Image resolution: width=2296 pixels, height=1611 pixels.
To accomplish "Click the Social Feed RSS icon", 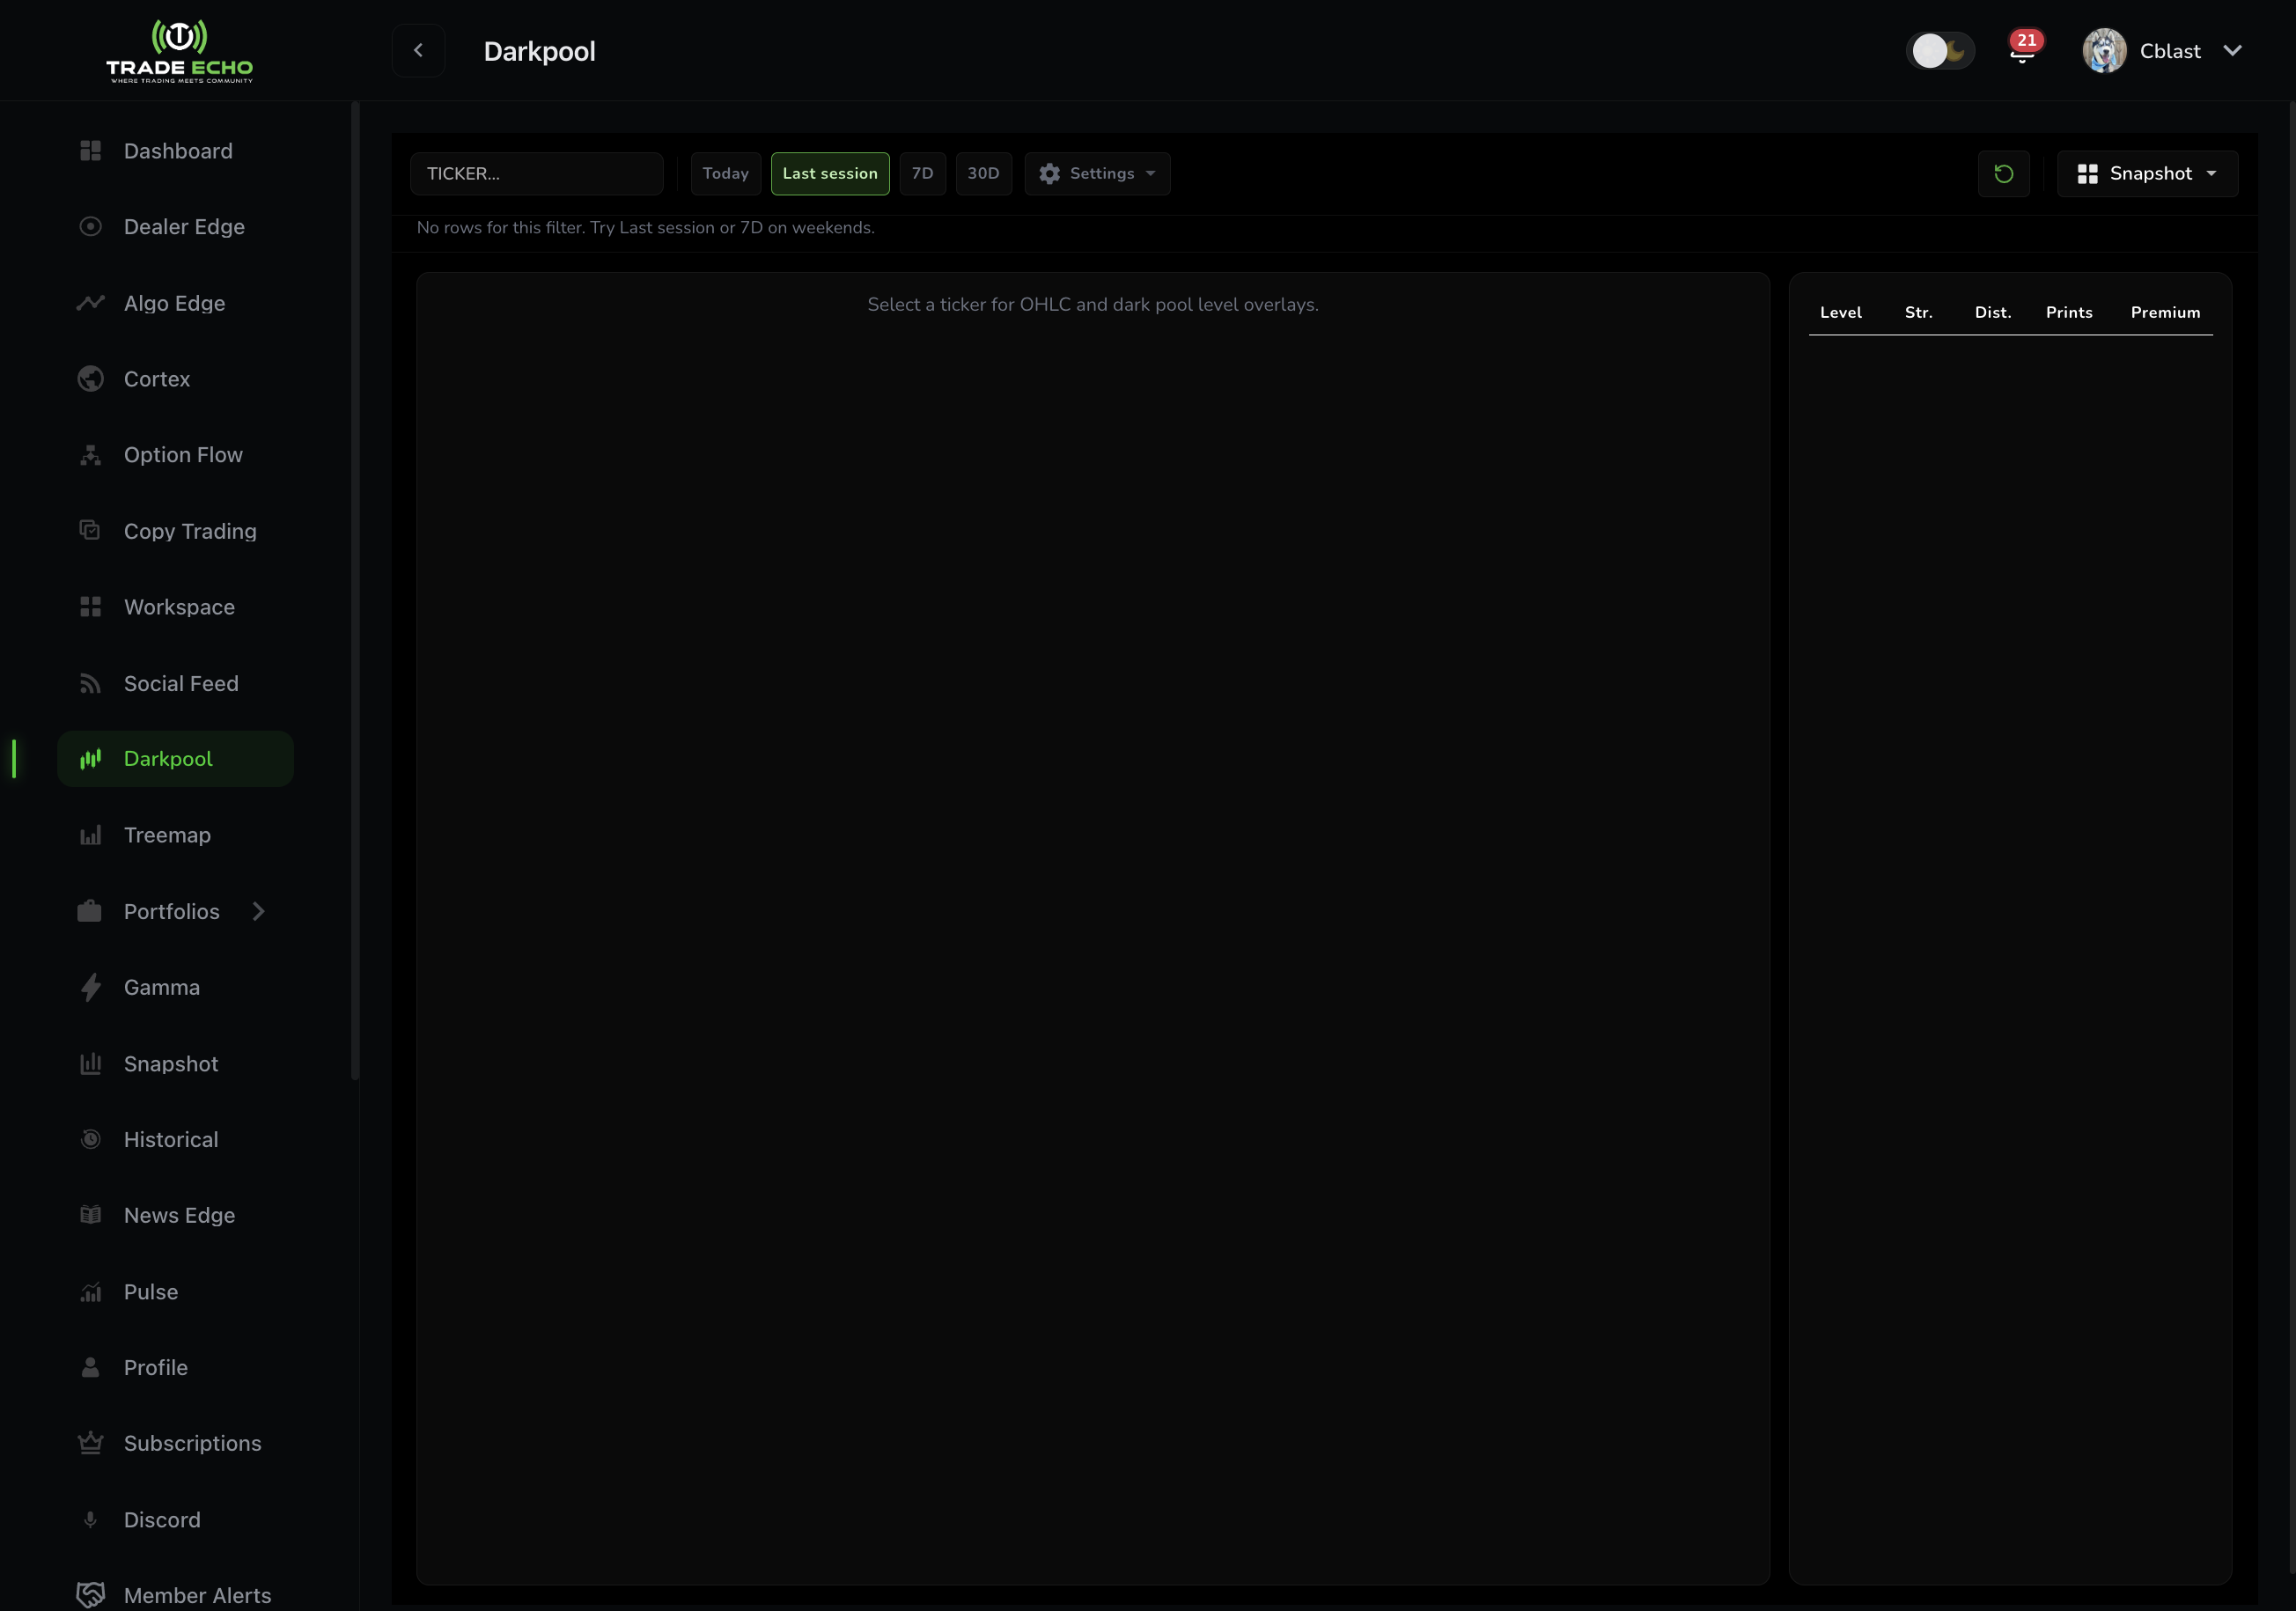I will click(90, 684).
